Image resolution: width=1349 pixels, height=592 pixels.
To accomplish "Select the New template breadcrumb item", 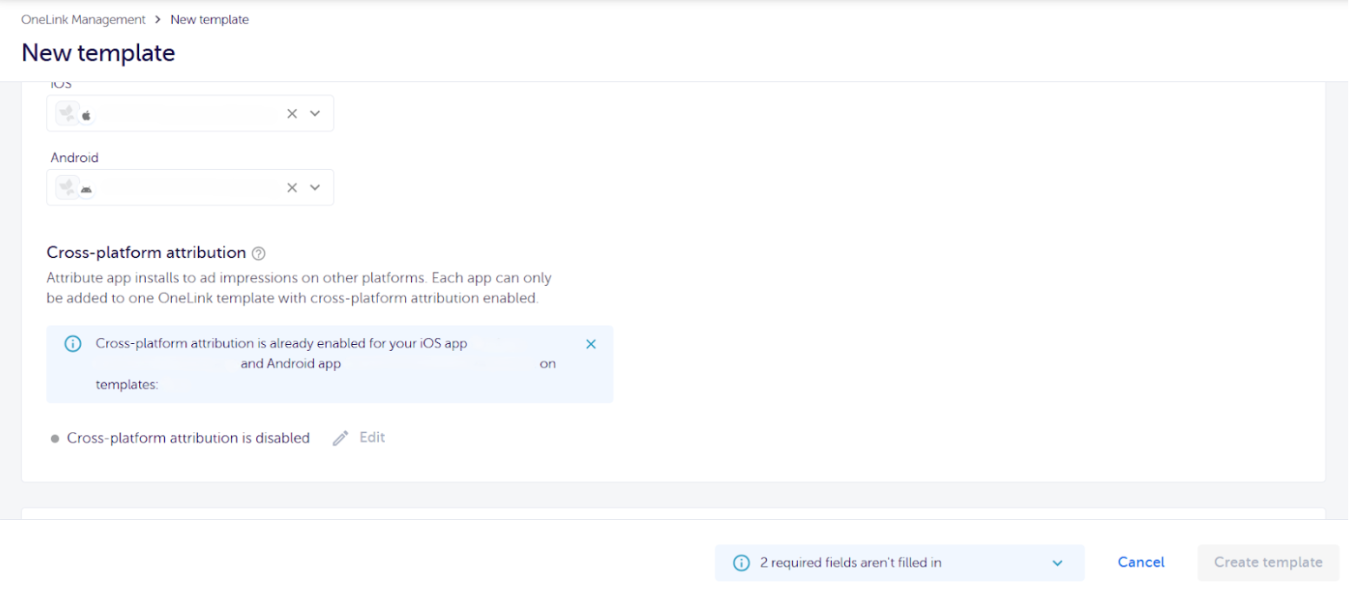I will click(x=209, y=19).
